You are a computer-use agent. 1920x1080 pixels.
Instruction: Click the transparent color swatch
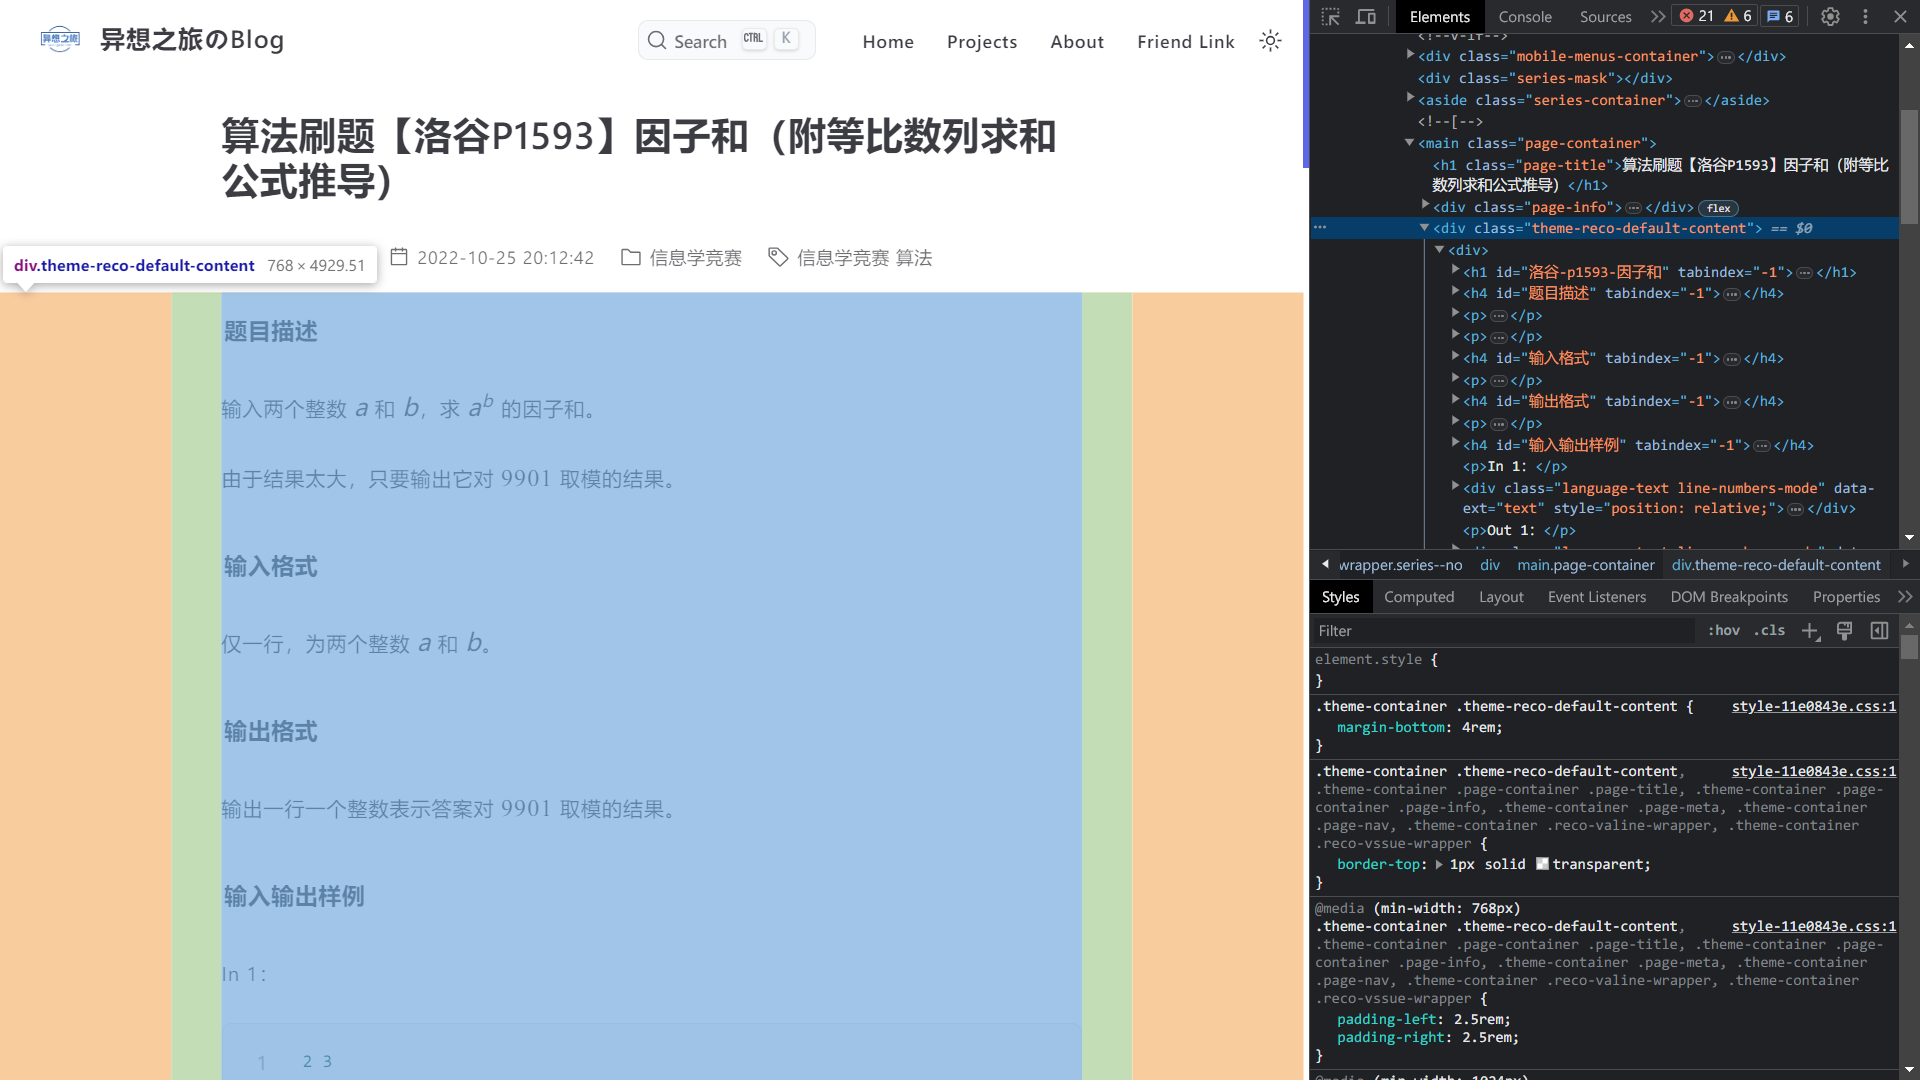1542,864
